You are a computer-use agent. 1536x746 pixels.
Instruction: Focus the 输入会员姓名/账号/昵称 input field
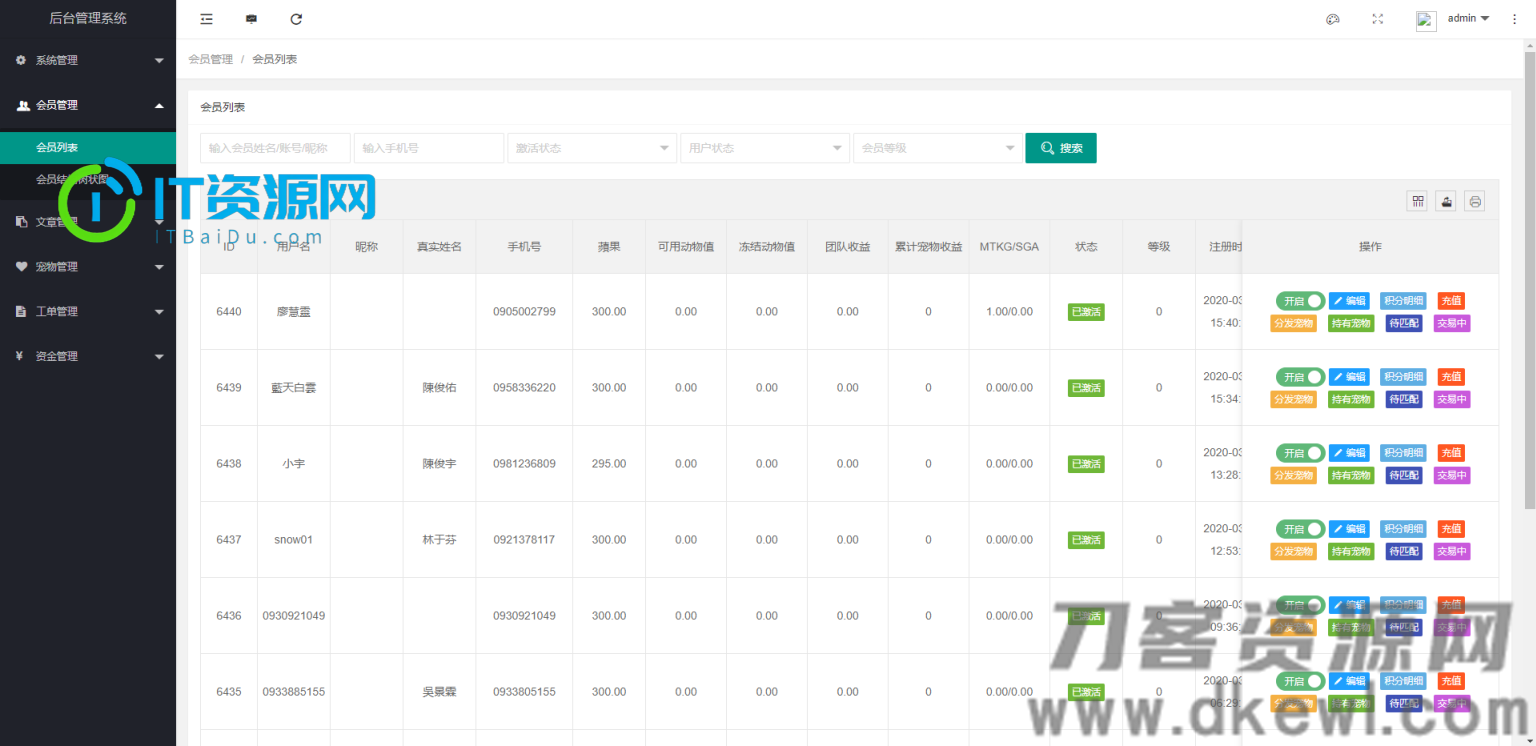[275, 148]
